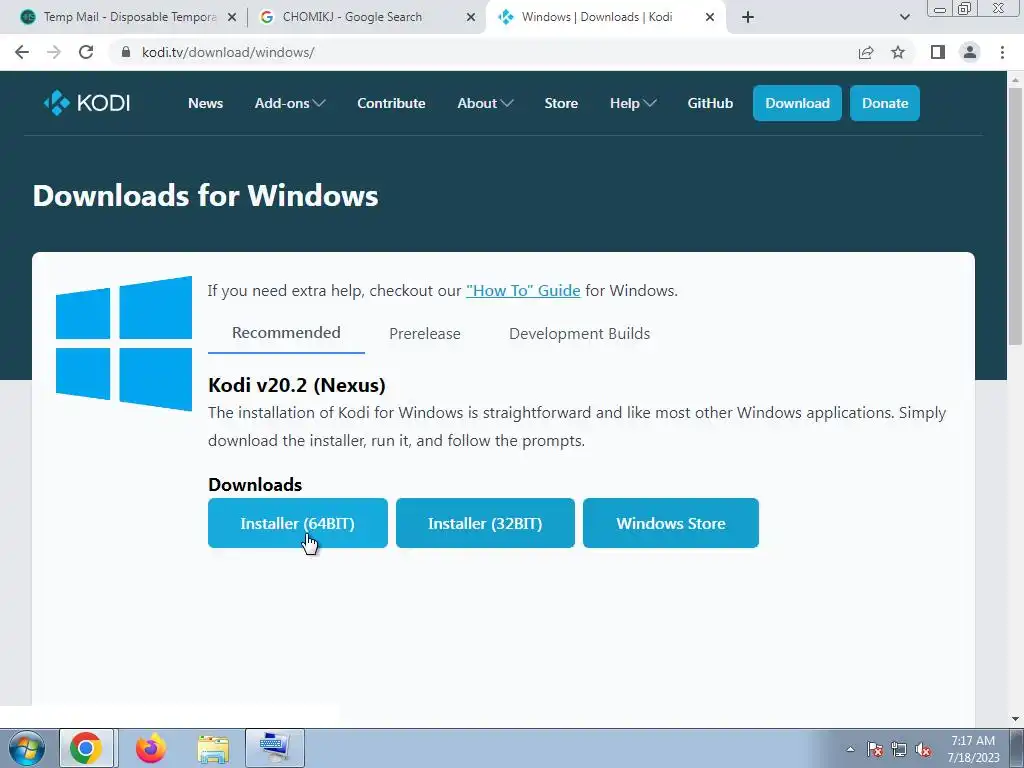Close the CHOMIKJ Google Search tab
1024x768 pixels.
click(x=471, y=18)
